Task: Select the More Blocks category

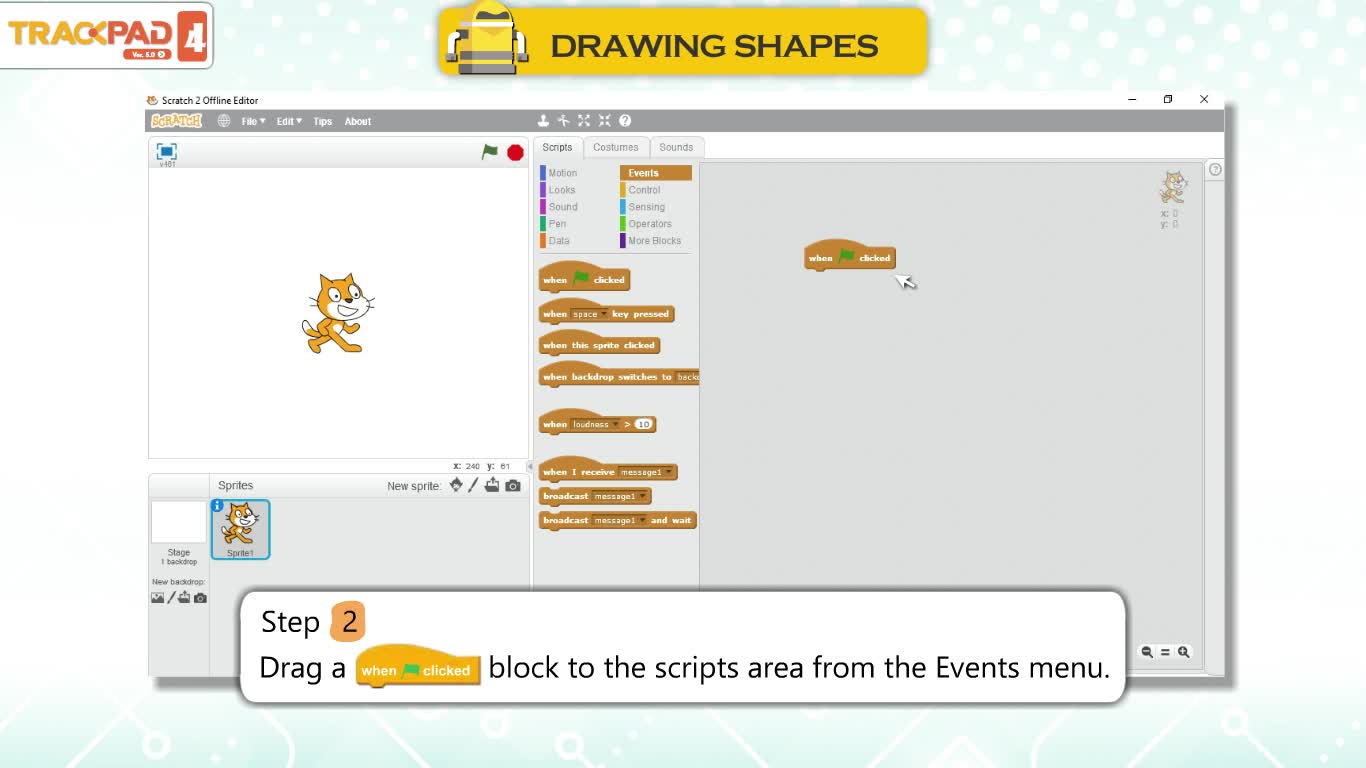Action: (x=655, y=241)
